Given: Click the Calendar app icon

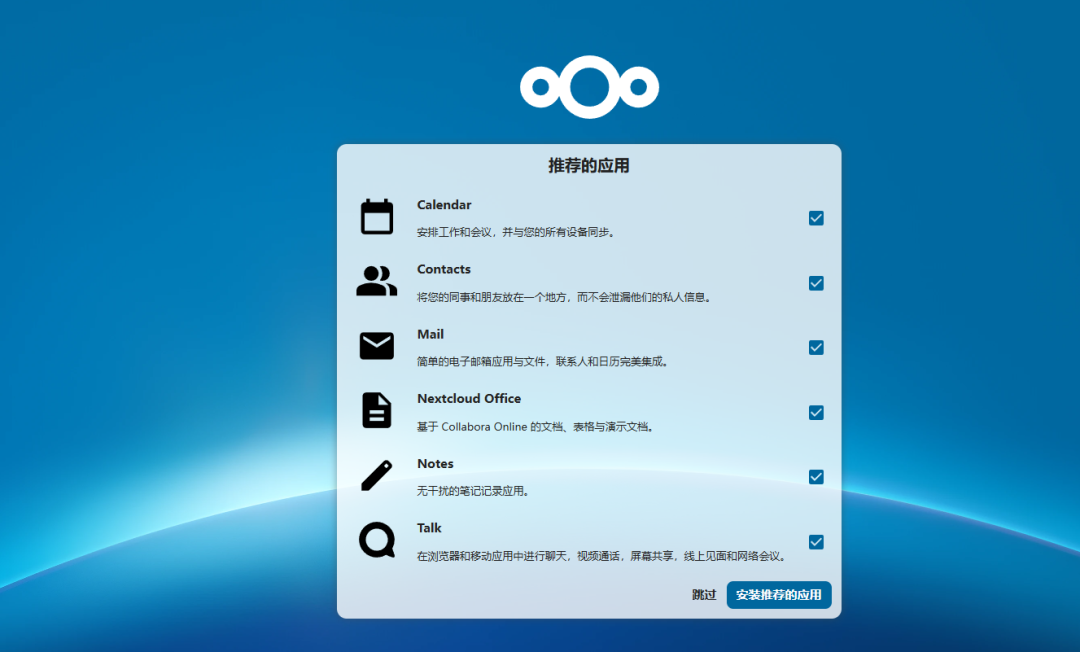Looking at the screenshot, I should click(x=377, y=217).
